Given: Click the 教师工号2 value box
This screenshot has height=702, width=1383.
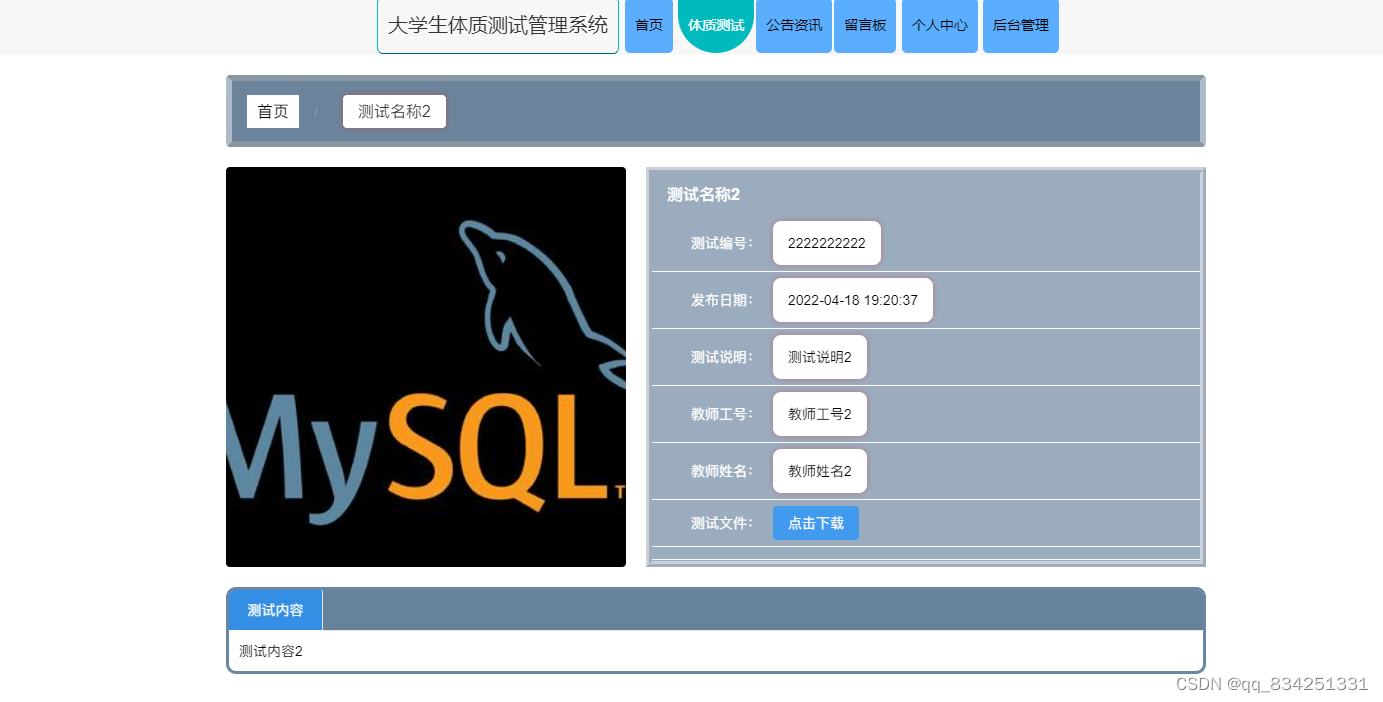Looking at the screenshot, I should coord(820,414).
